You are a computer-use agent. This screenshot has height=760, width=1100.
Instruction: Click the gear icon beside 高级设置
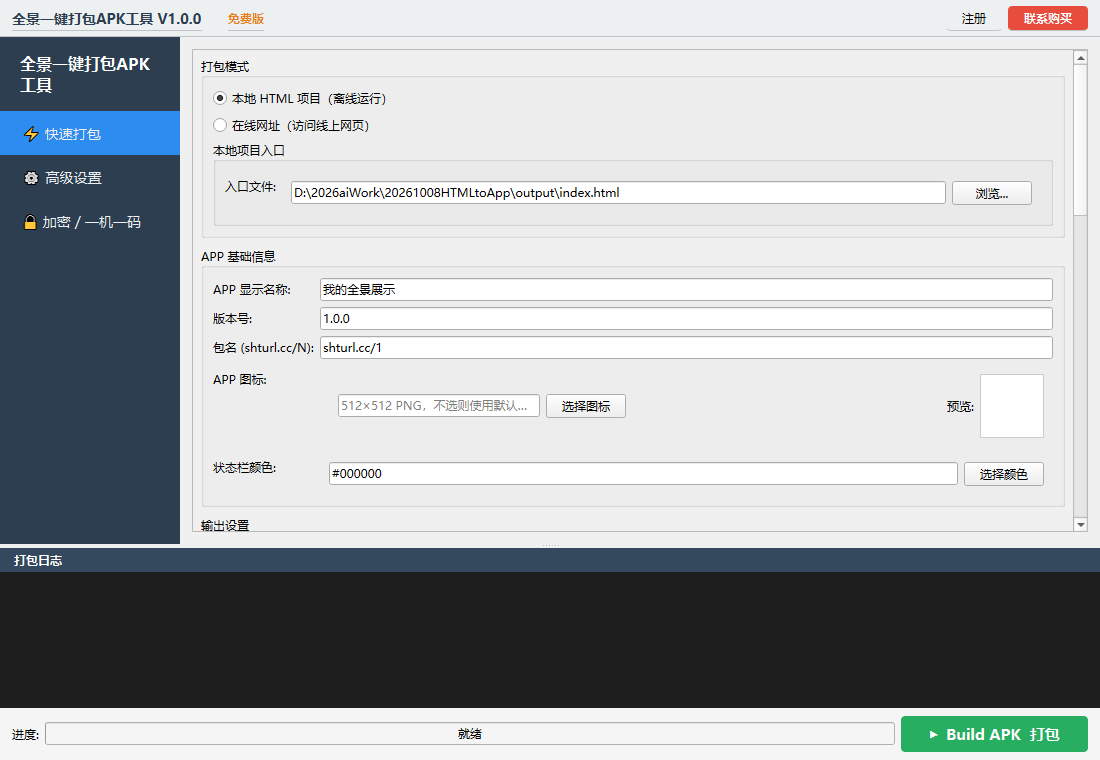coord(31,178)
